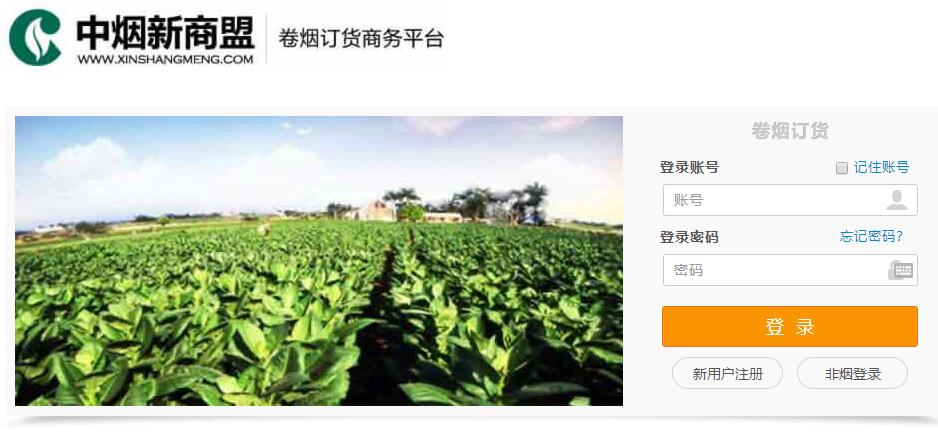The image size is (938, 438).
Task: Click the farmhouse building in banner photo
Action: [377, 211]
